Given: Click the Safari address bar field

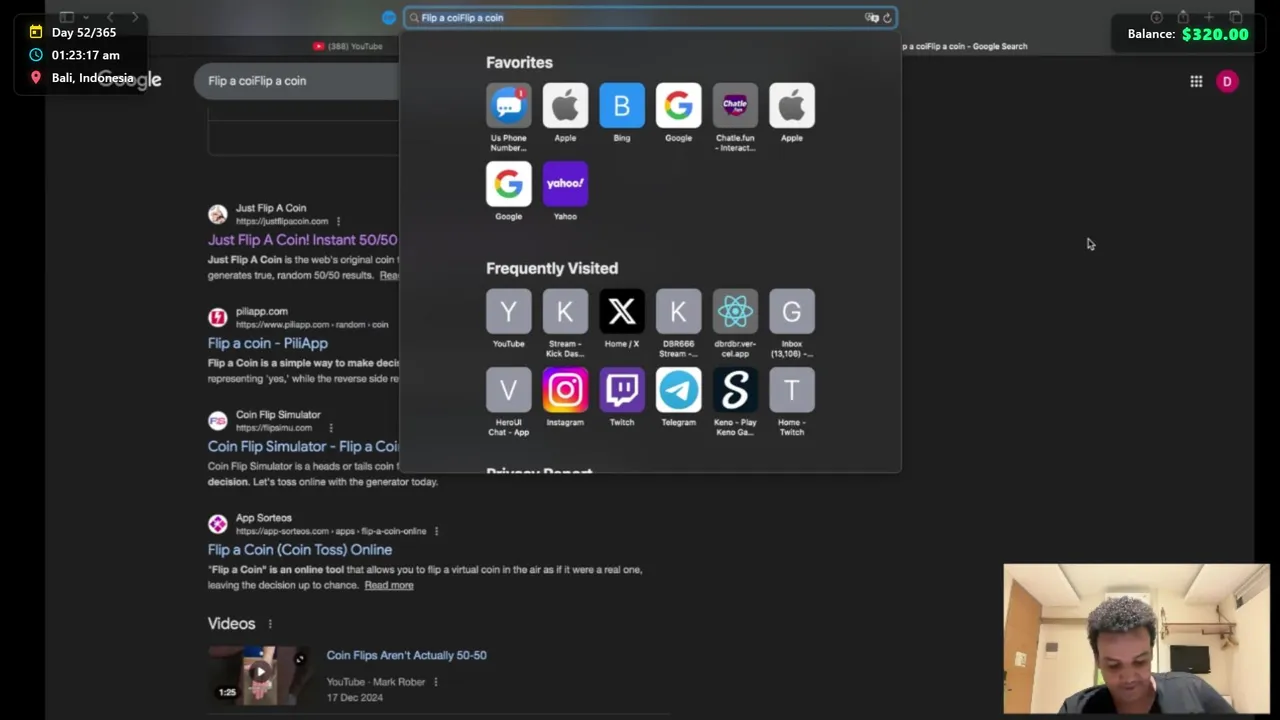Looking at the screenshot, I should pyautogui.click(x=650, y=18).
